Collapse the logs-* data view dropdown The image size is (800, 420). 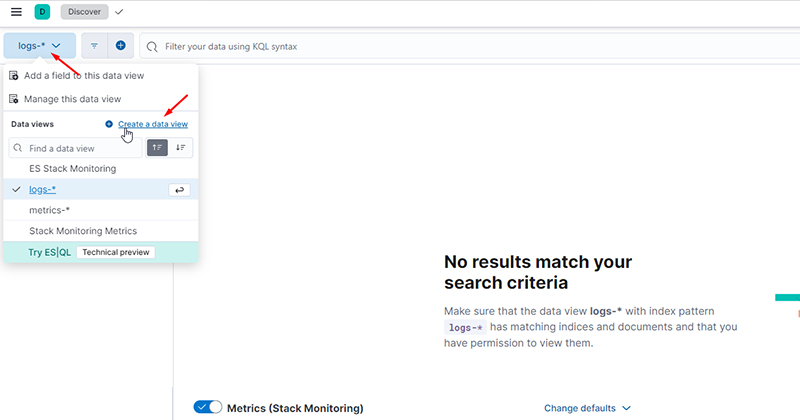(40, 46)
